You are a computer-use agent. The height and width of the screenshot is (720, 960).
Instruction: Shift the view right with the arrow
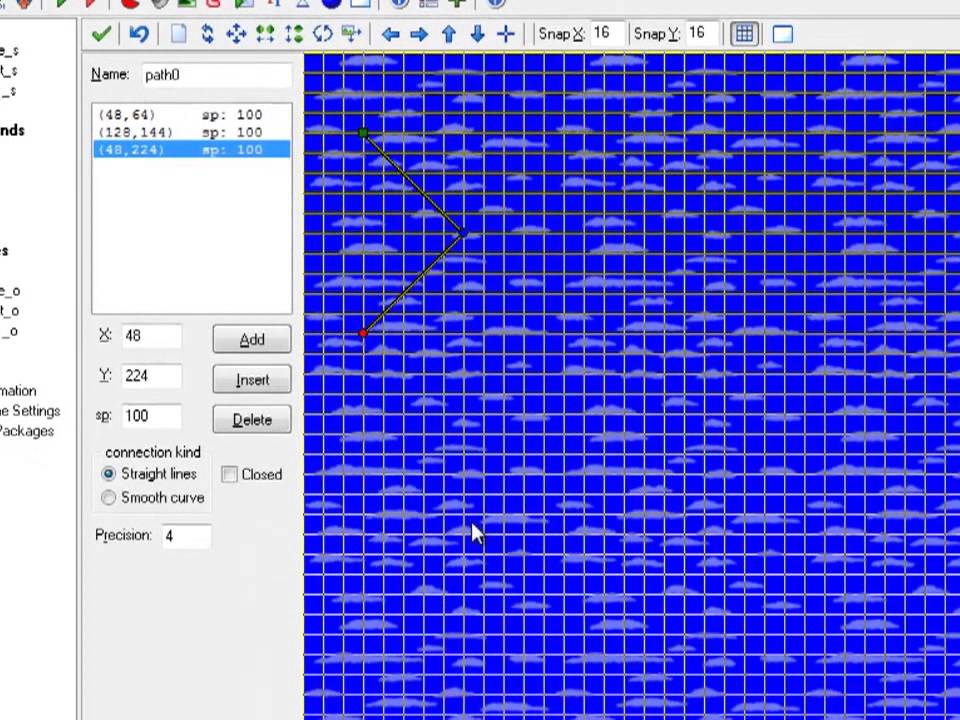(419, 34)
